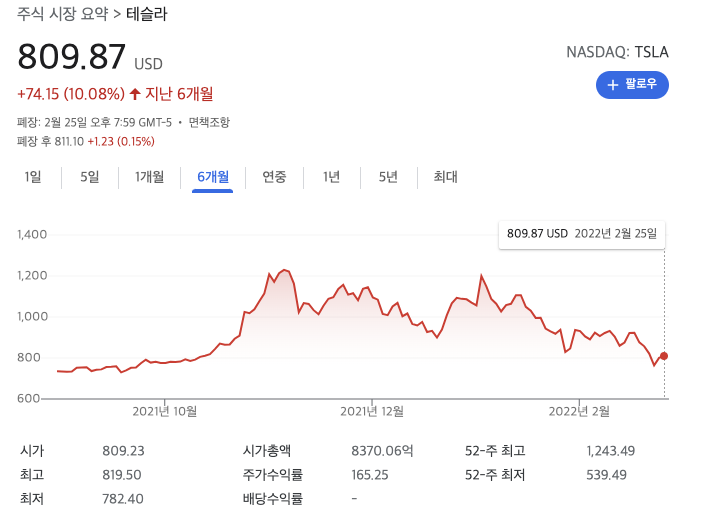
Task: Select the 5일 time range tab
Action: [90, 177]
